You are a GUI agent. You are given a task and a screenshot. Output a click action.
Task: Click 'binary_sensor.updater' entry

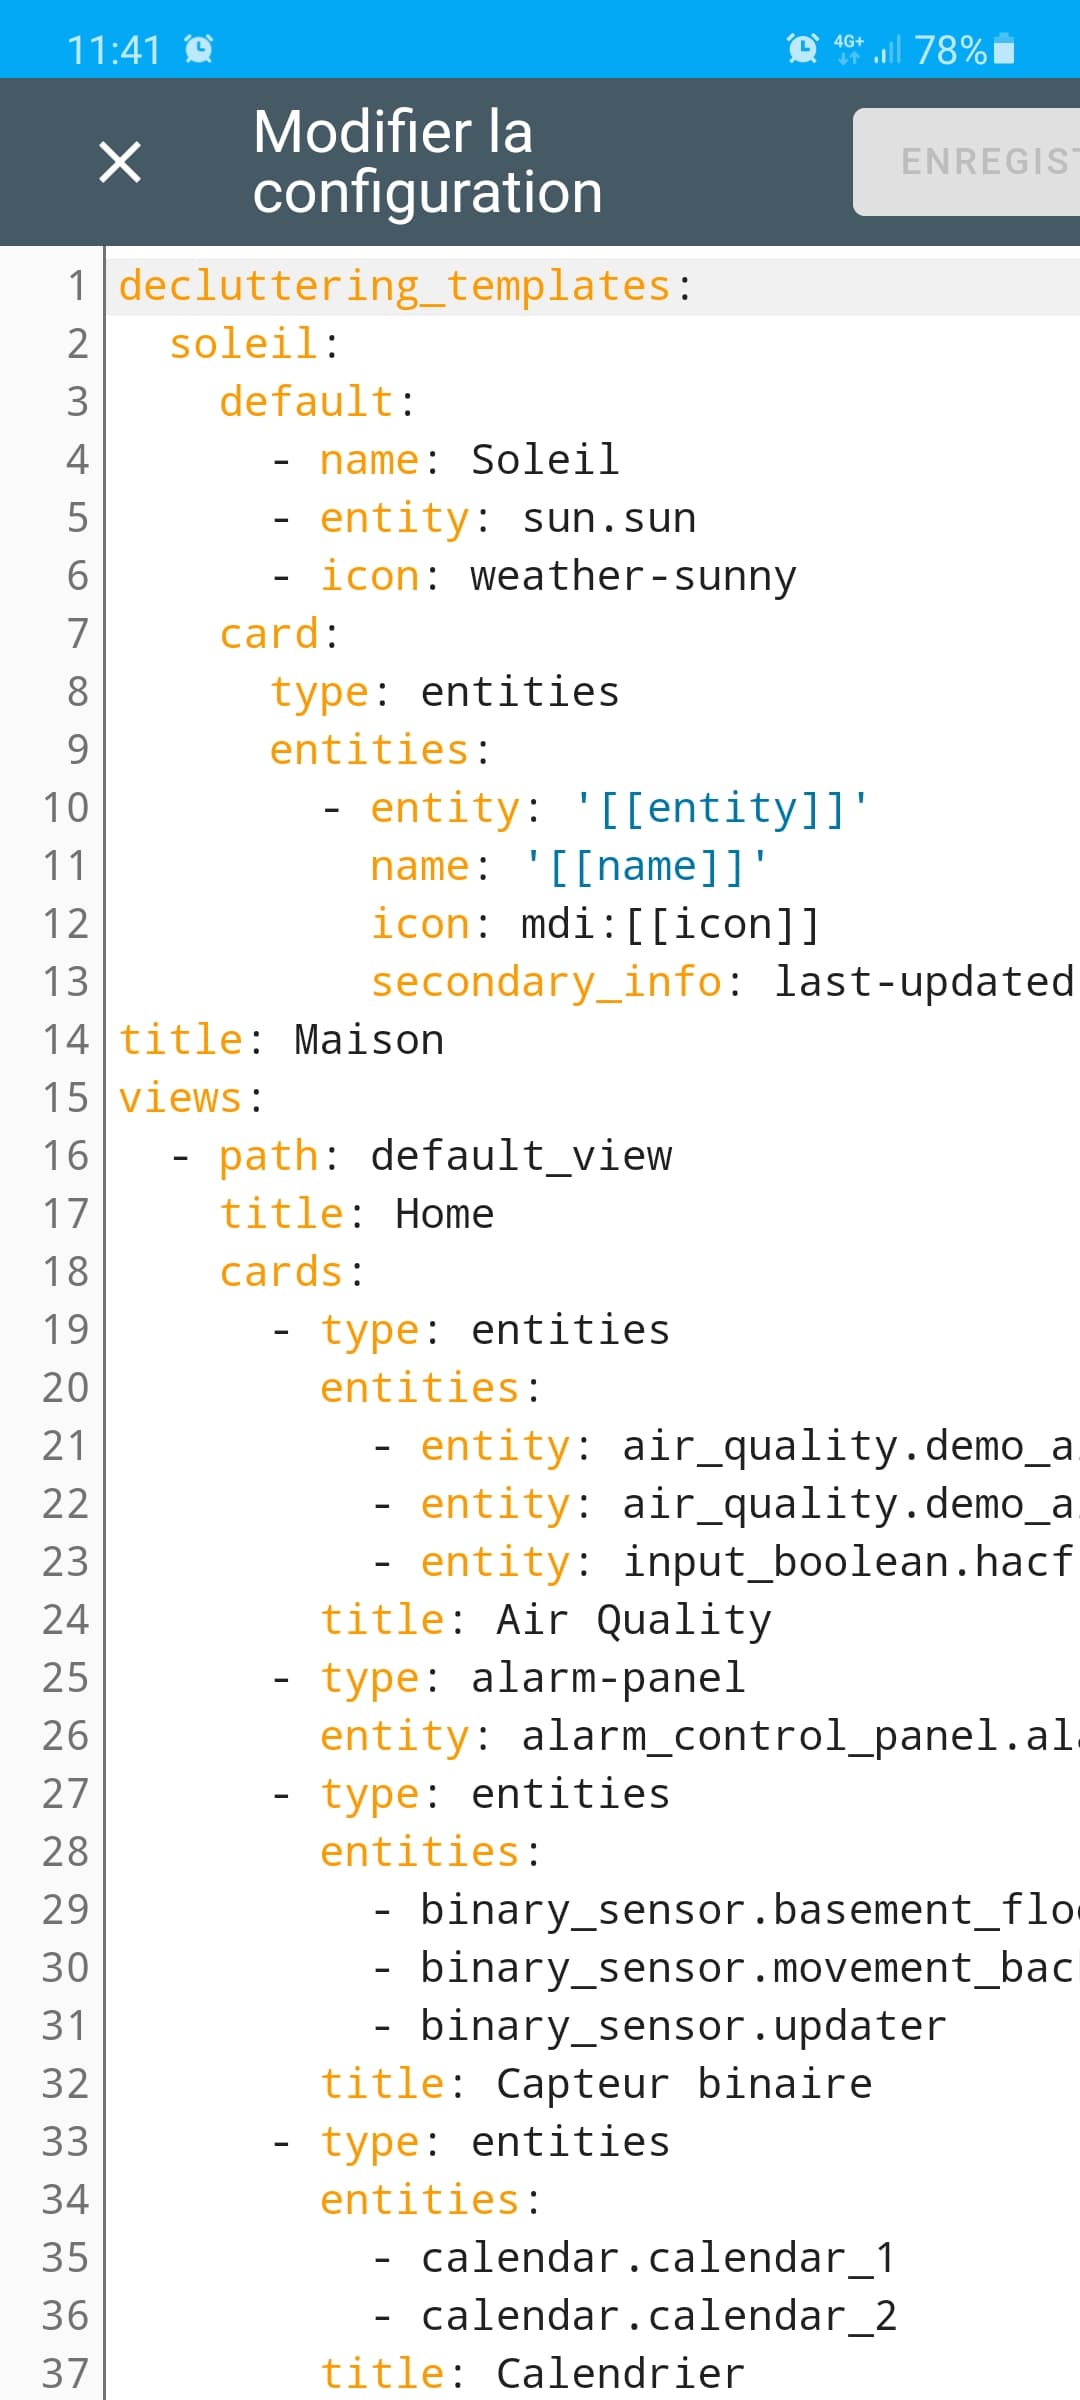click(683, 2027)
